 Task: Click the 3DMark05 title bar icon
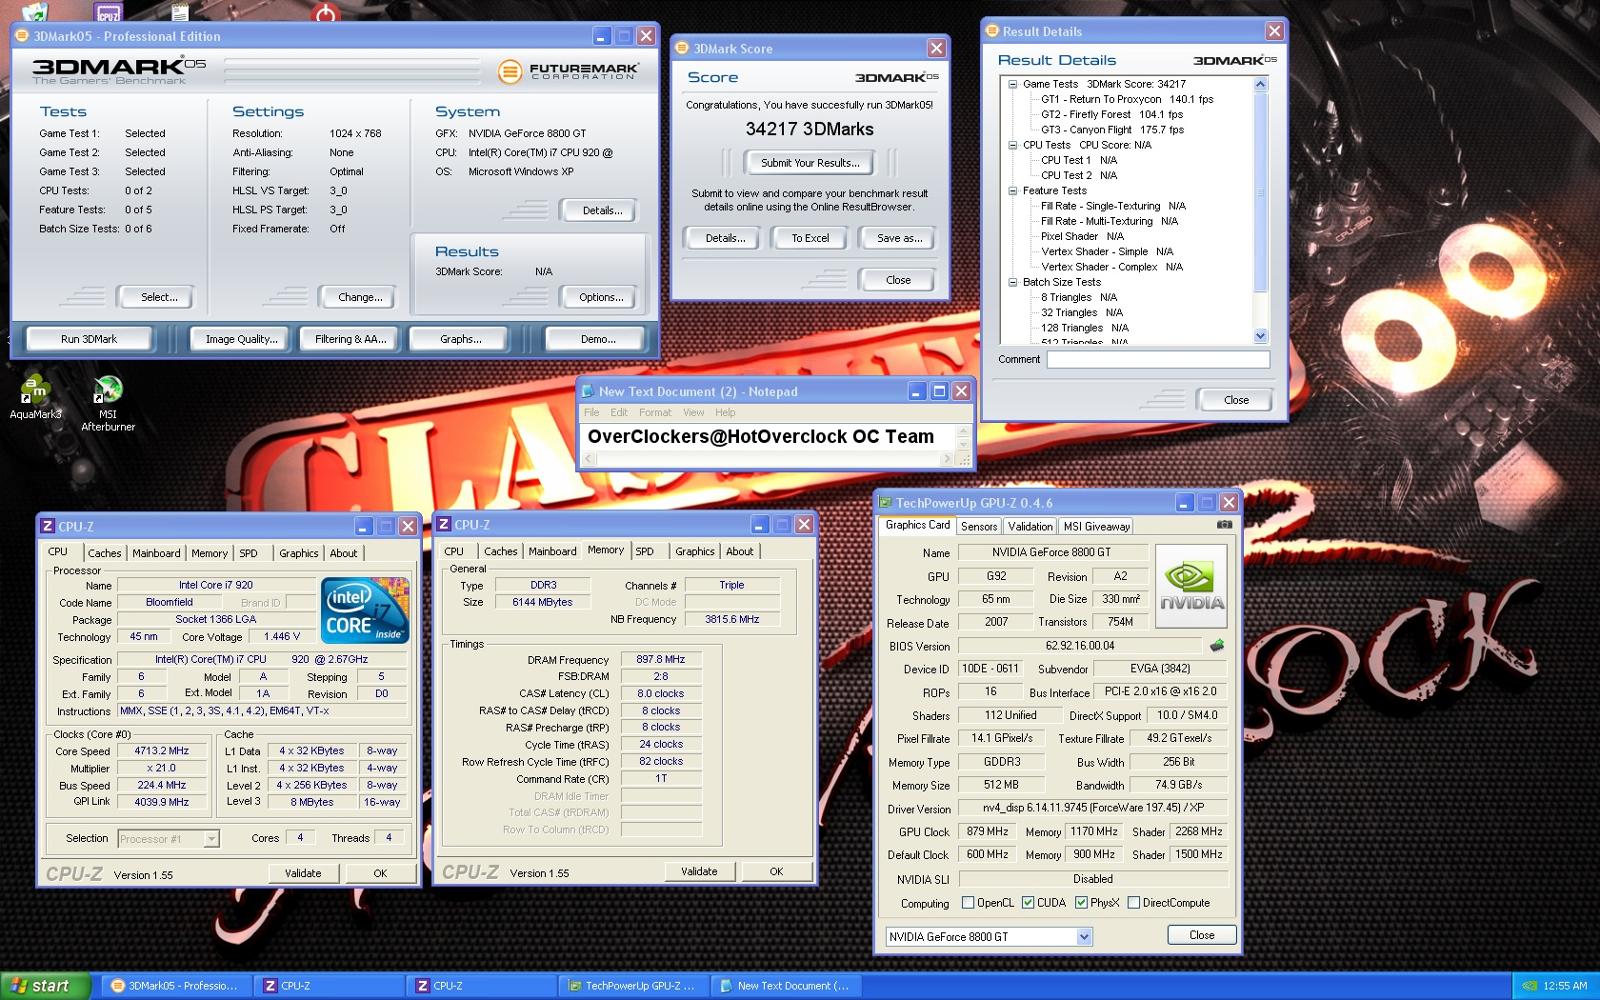click(x=22, y=36)
